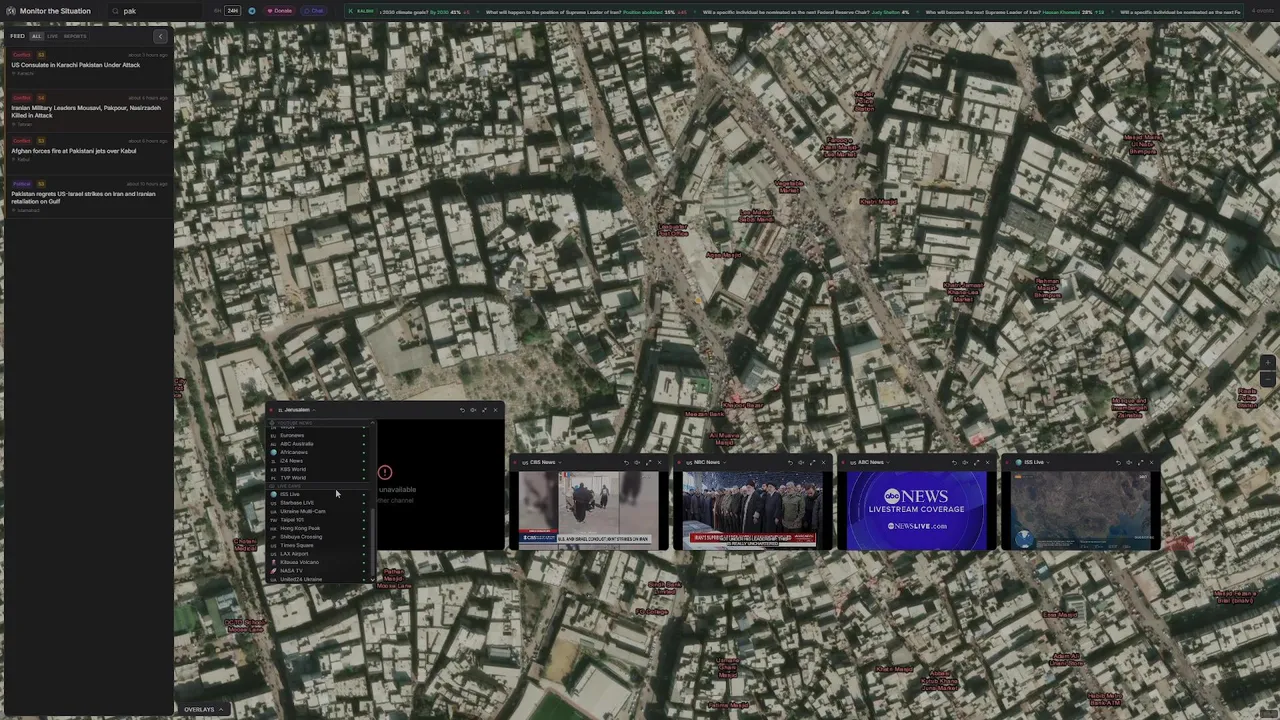1280x720 pixels.
Task: Open the NBC News channel dropdown
Action: pos(706,462)
